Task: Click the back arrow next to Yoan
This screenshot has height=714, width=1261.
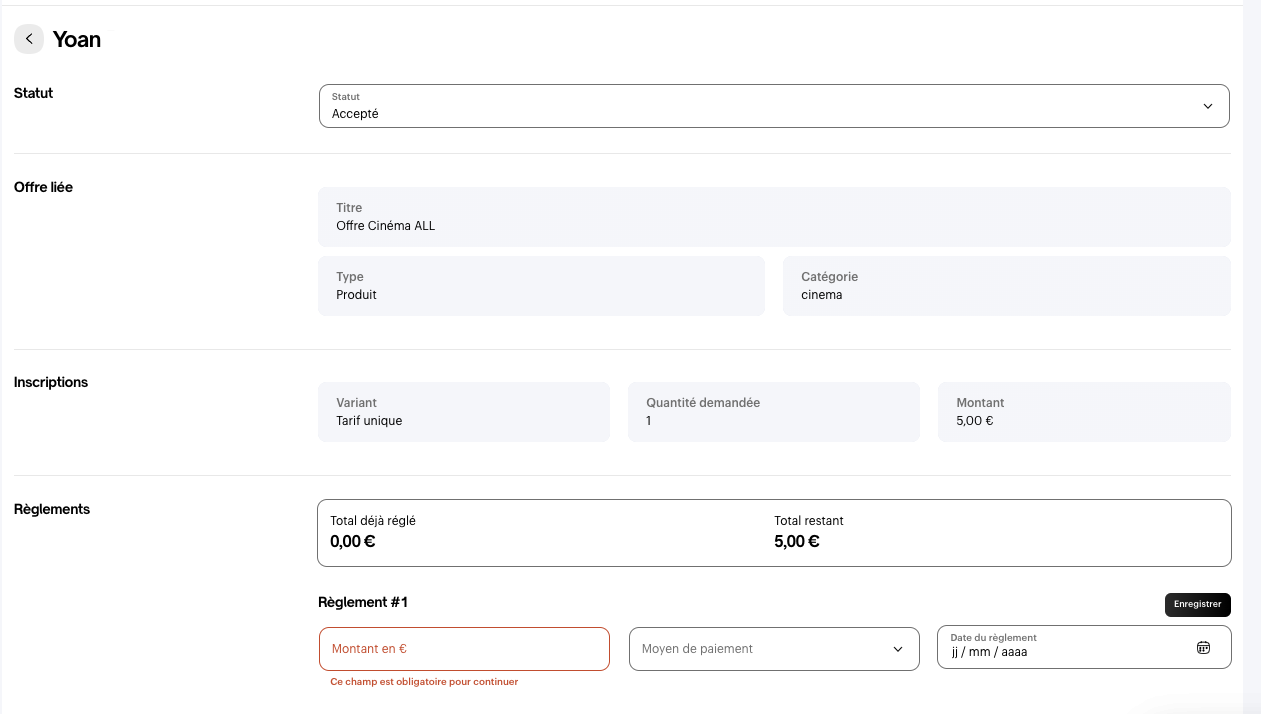Action: [x=29, y=39]
